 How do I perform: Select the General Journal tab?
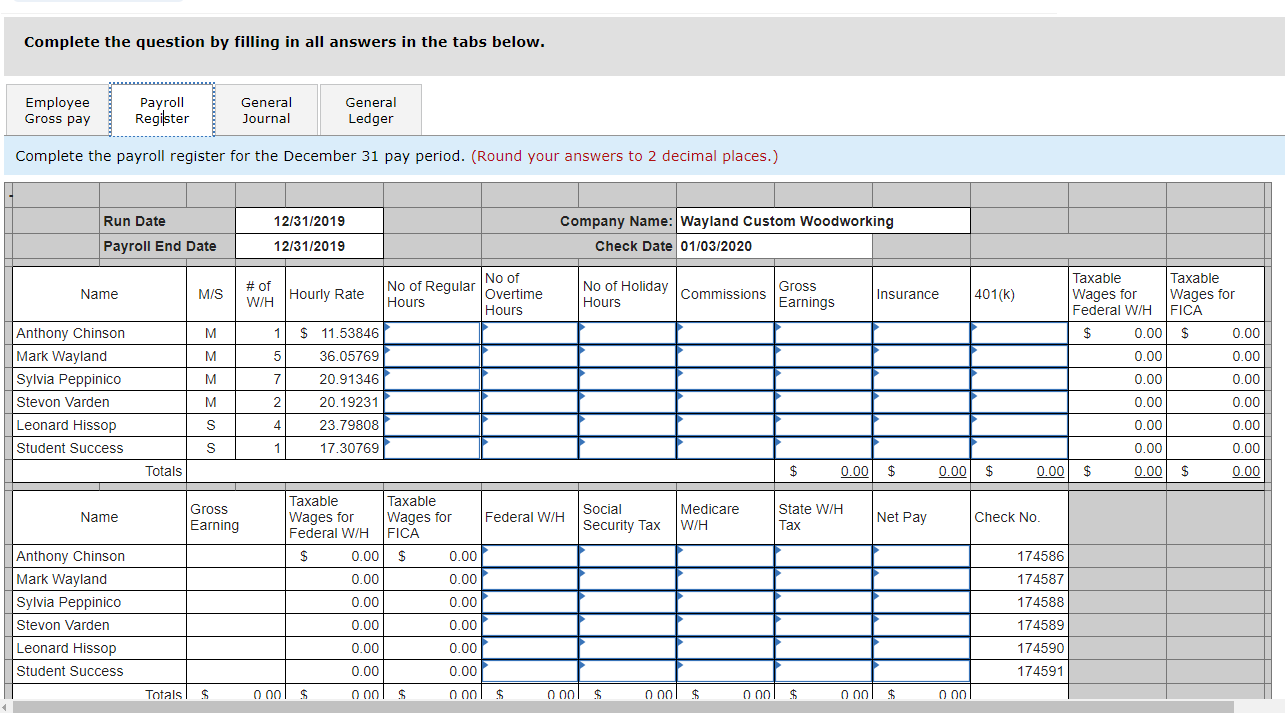point(266,109)
